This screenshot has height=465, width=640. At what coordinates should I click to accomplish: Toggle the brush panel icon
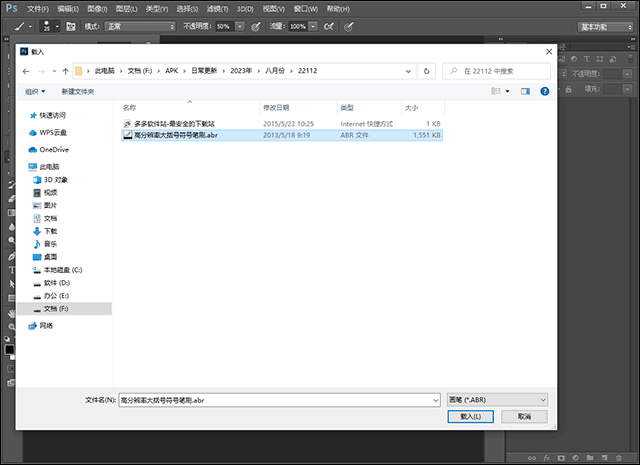[x=71, y=27]
